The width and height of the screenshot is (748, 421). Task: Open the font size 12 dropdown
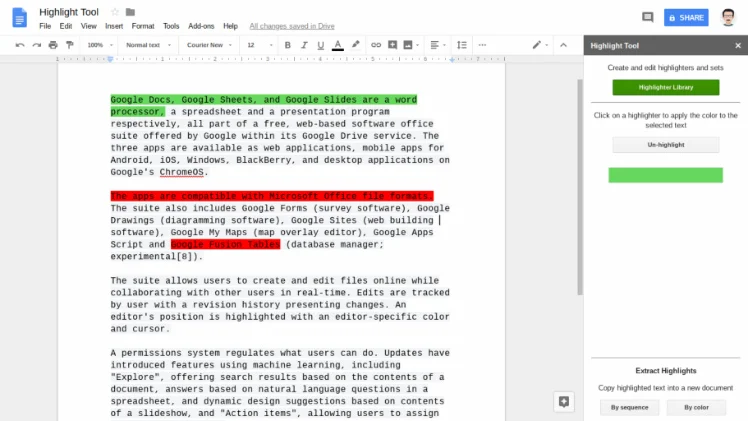pos(260,45)
